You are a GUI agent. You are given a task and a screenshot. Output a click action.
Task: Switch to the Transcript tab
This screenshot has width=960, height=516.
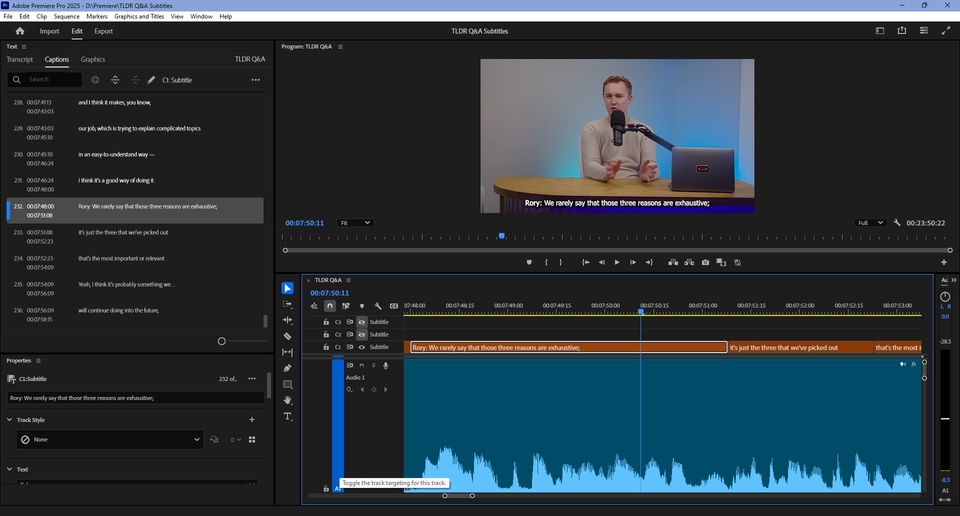[x=20, y=59]
